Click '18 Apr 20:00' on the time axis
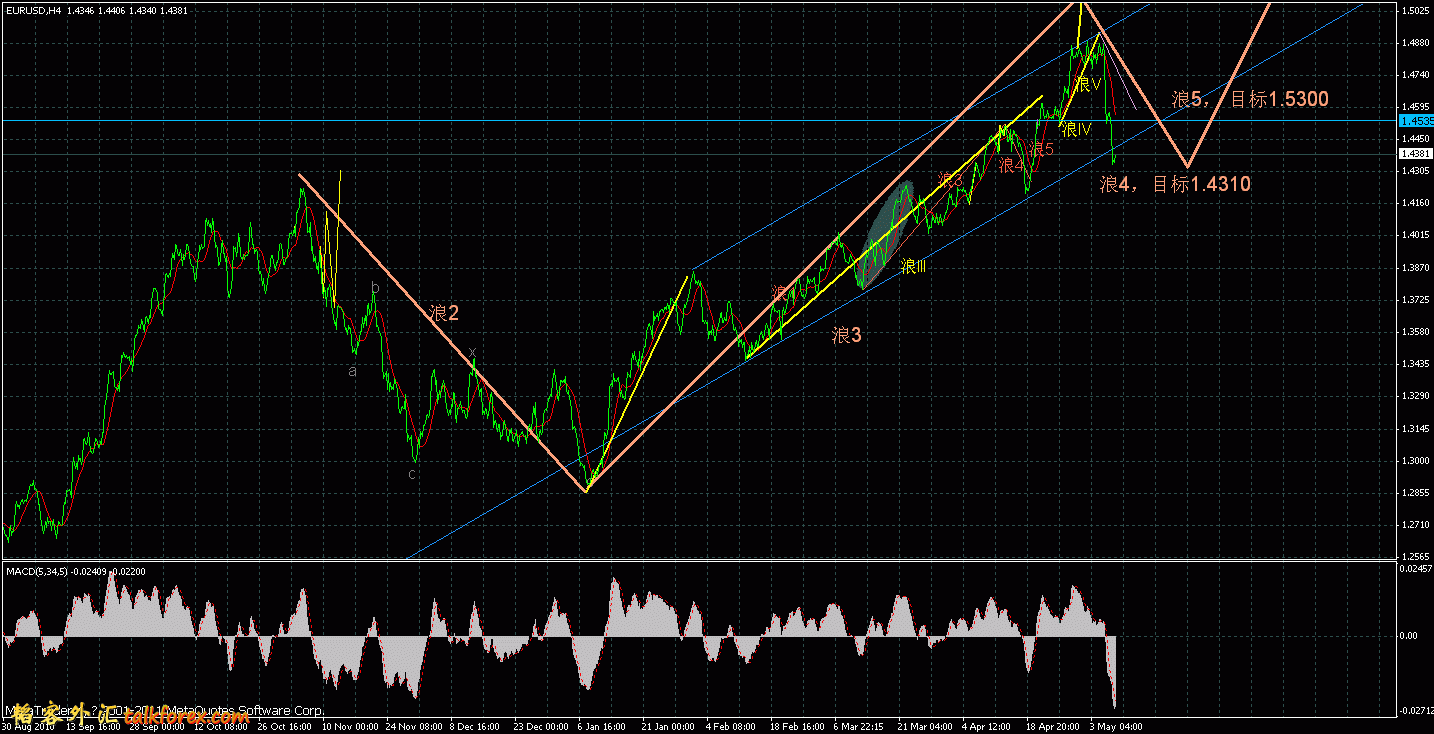This screenshot has width=1434, height=734. pos(1053,728)
